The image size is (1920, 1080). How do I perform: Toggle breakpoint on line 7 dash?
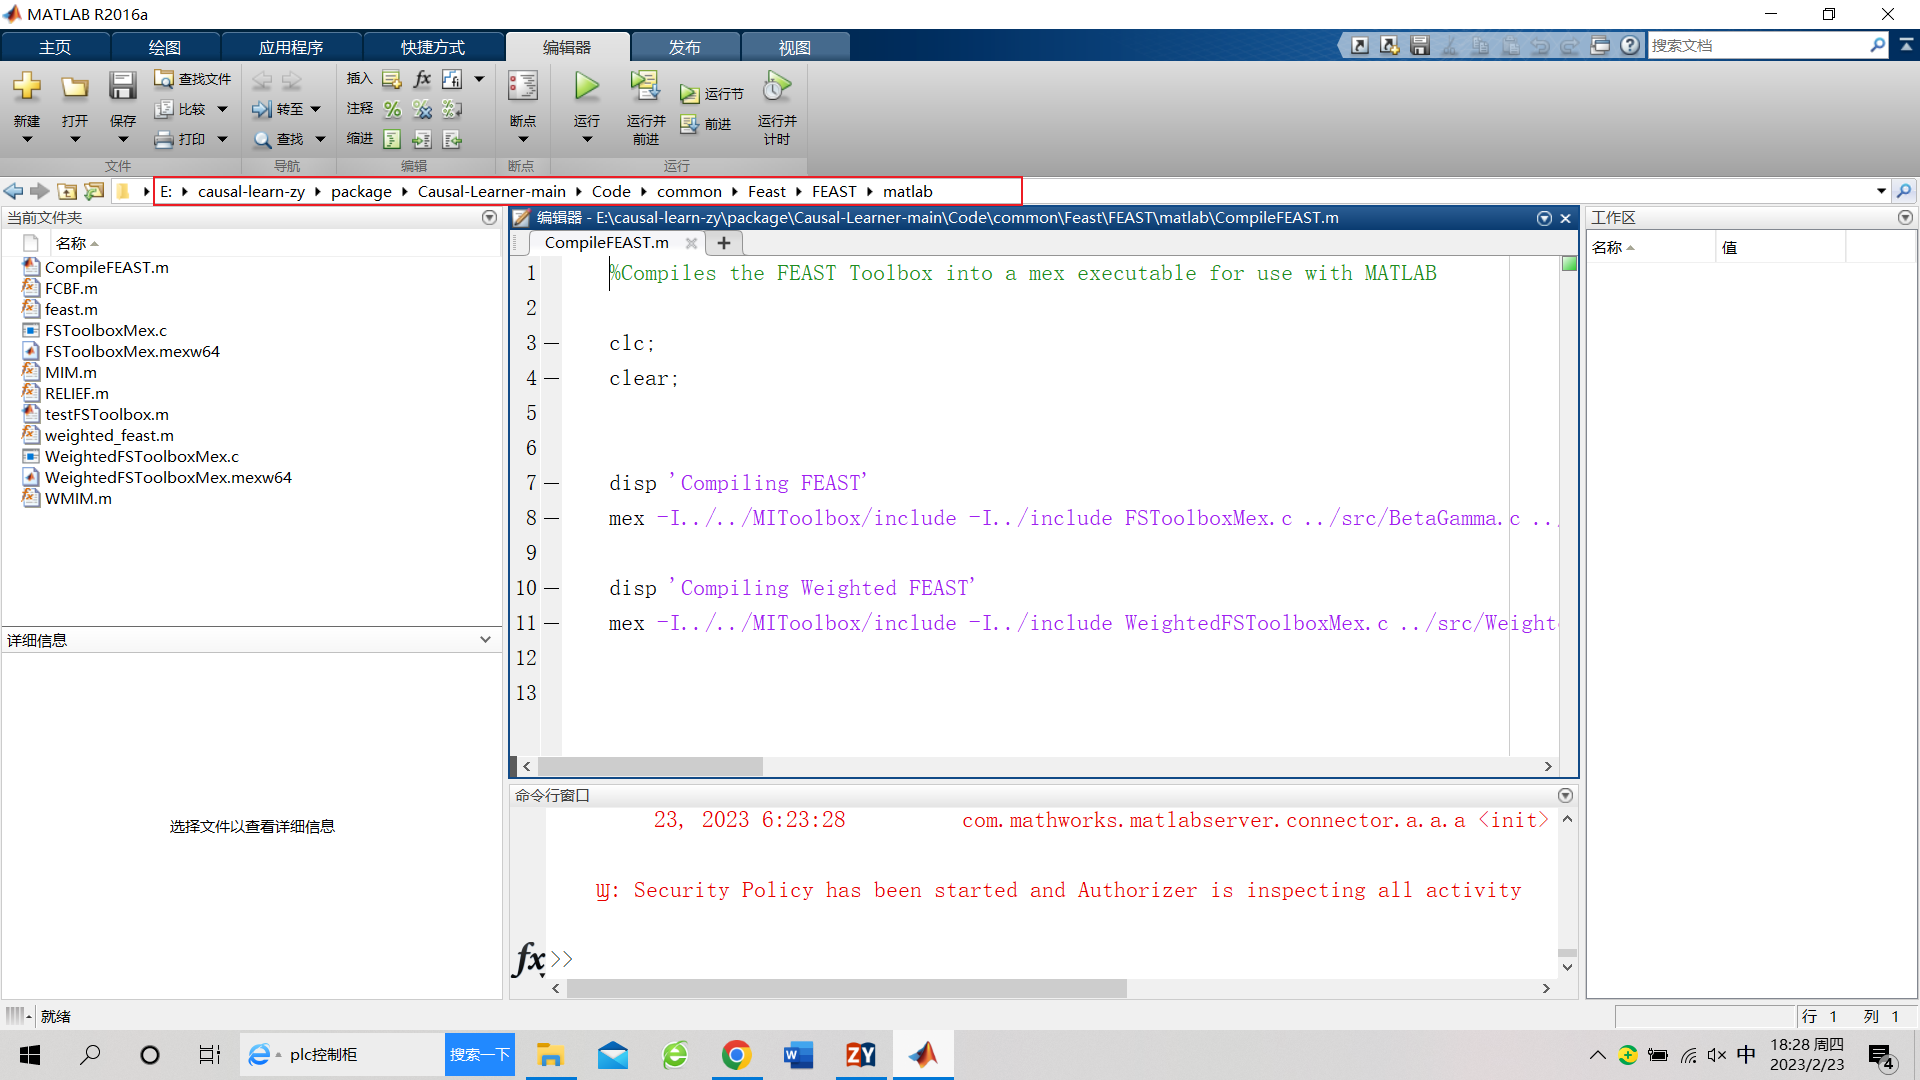point(551,483)
